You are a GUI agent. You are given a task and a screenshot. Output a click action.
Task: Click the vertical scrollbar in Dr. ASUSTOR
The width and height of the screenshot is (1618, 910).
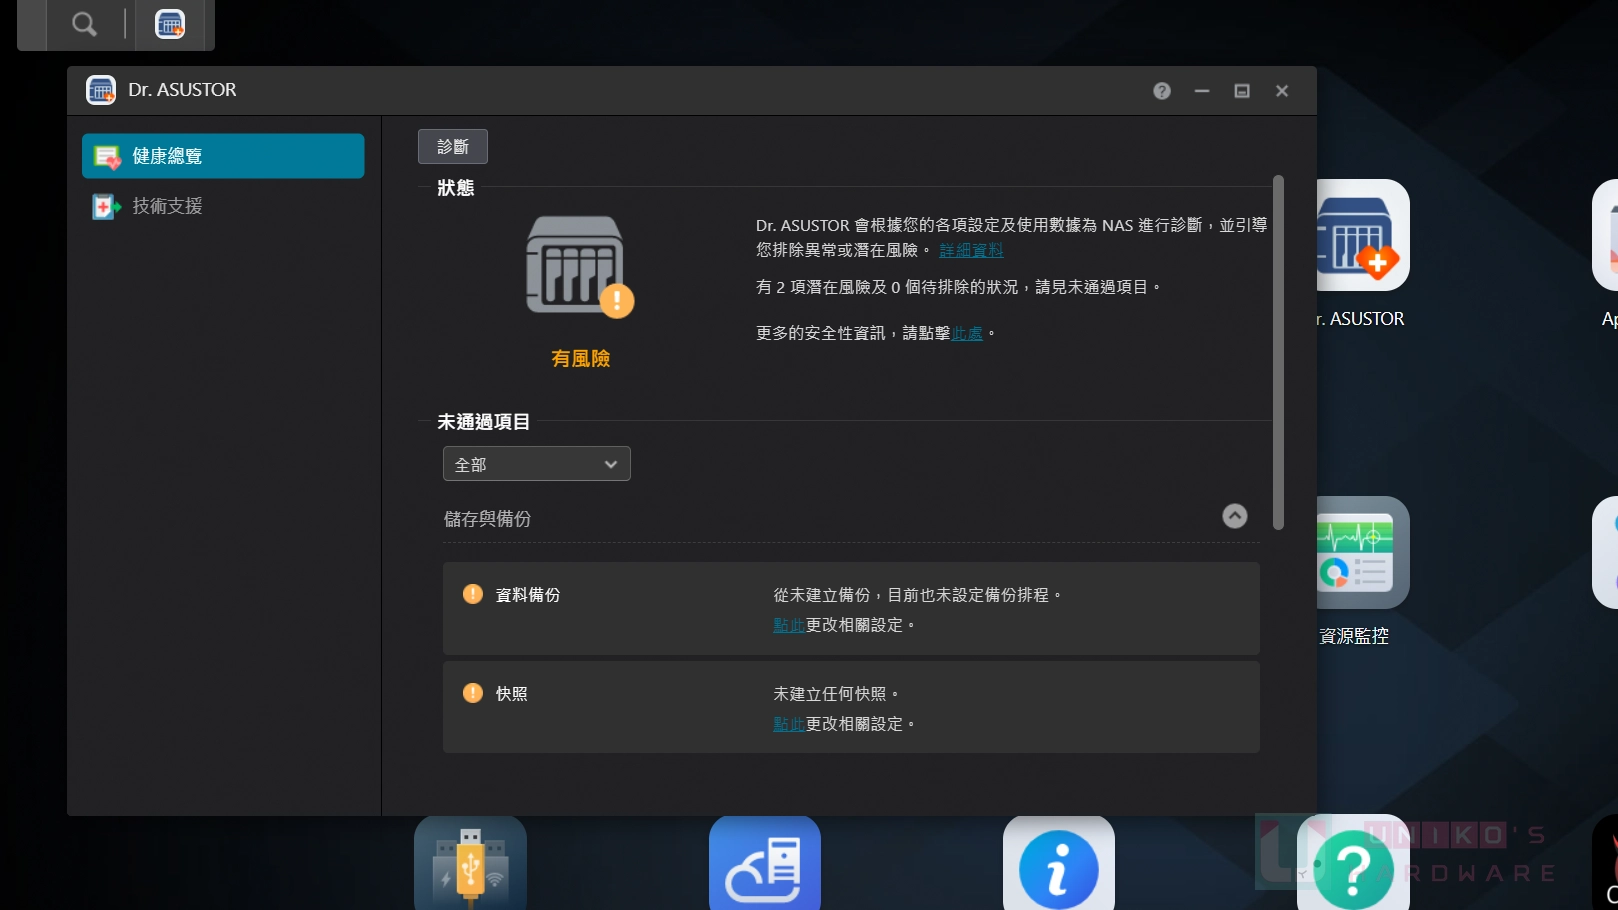pyautogui.click(x=1278, y=352)
